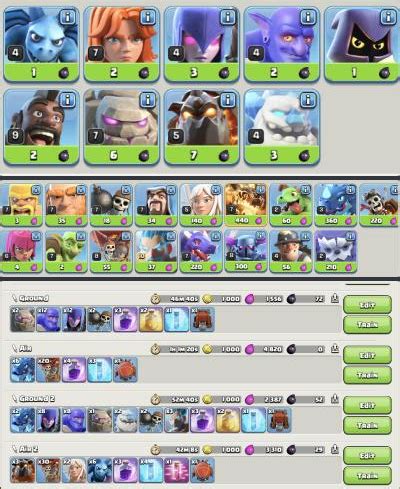Open info for the Minion card
Screen dimensions: 400x489
[68, 17]
